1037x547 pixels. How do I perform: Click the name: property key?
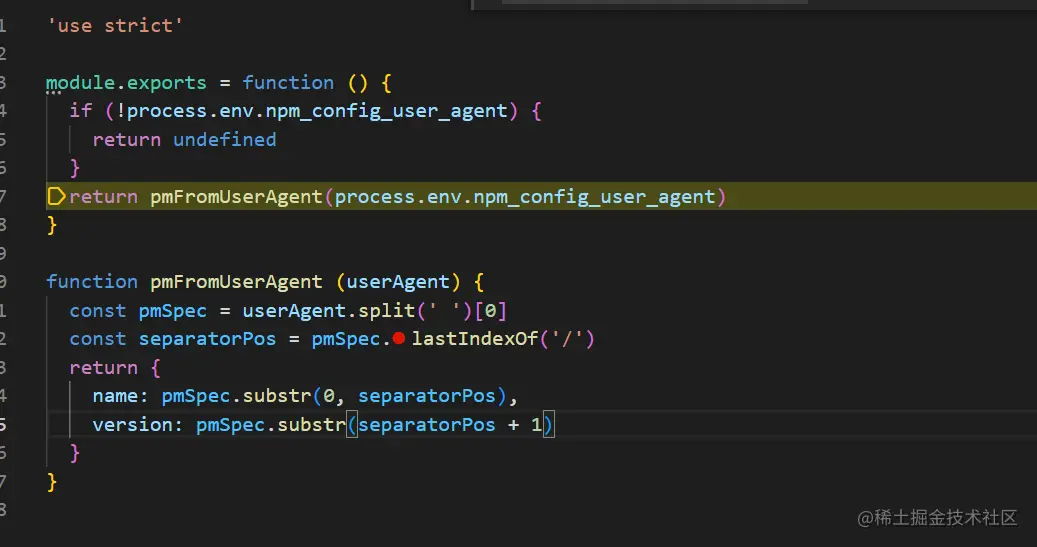click(x=121, y=396)
